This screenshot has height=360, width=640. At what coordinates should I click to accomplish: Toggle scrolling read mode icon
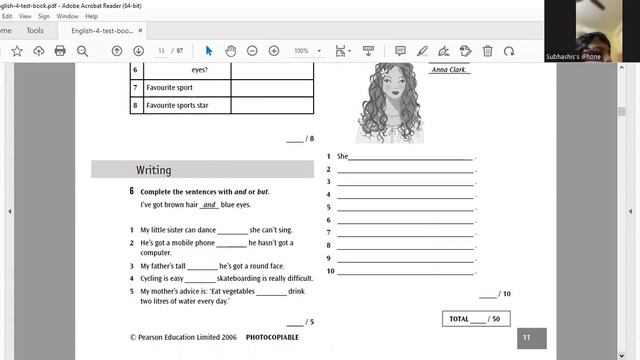(x=368, y=51)
